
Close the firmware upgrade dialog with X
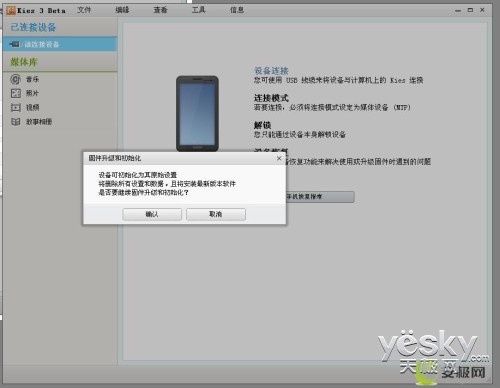279,158
